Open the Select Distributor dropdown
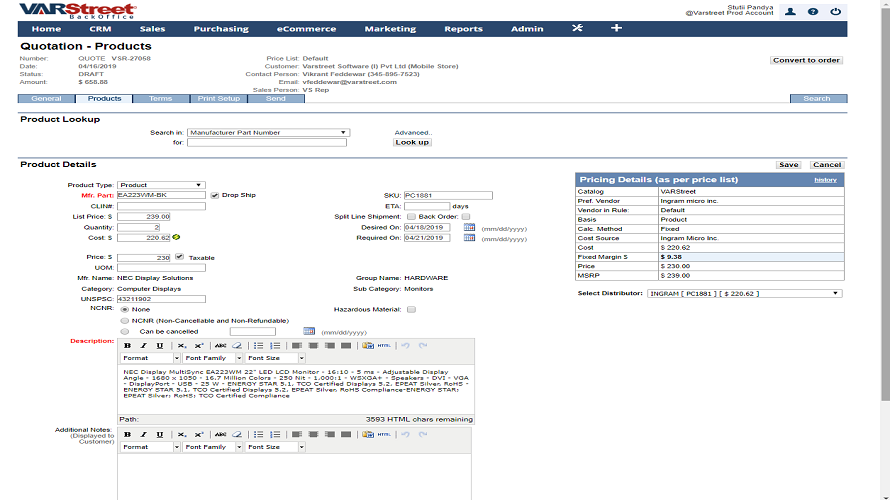The height and width of the screenshot is (500, 890). [744, 294]
